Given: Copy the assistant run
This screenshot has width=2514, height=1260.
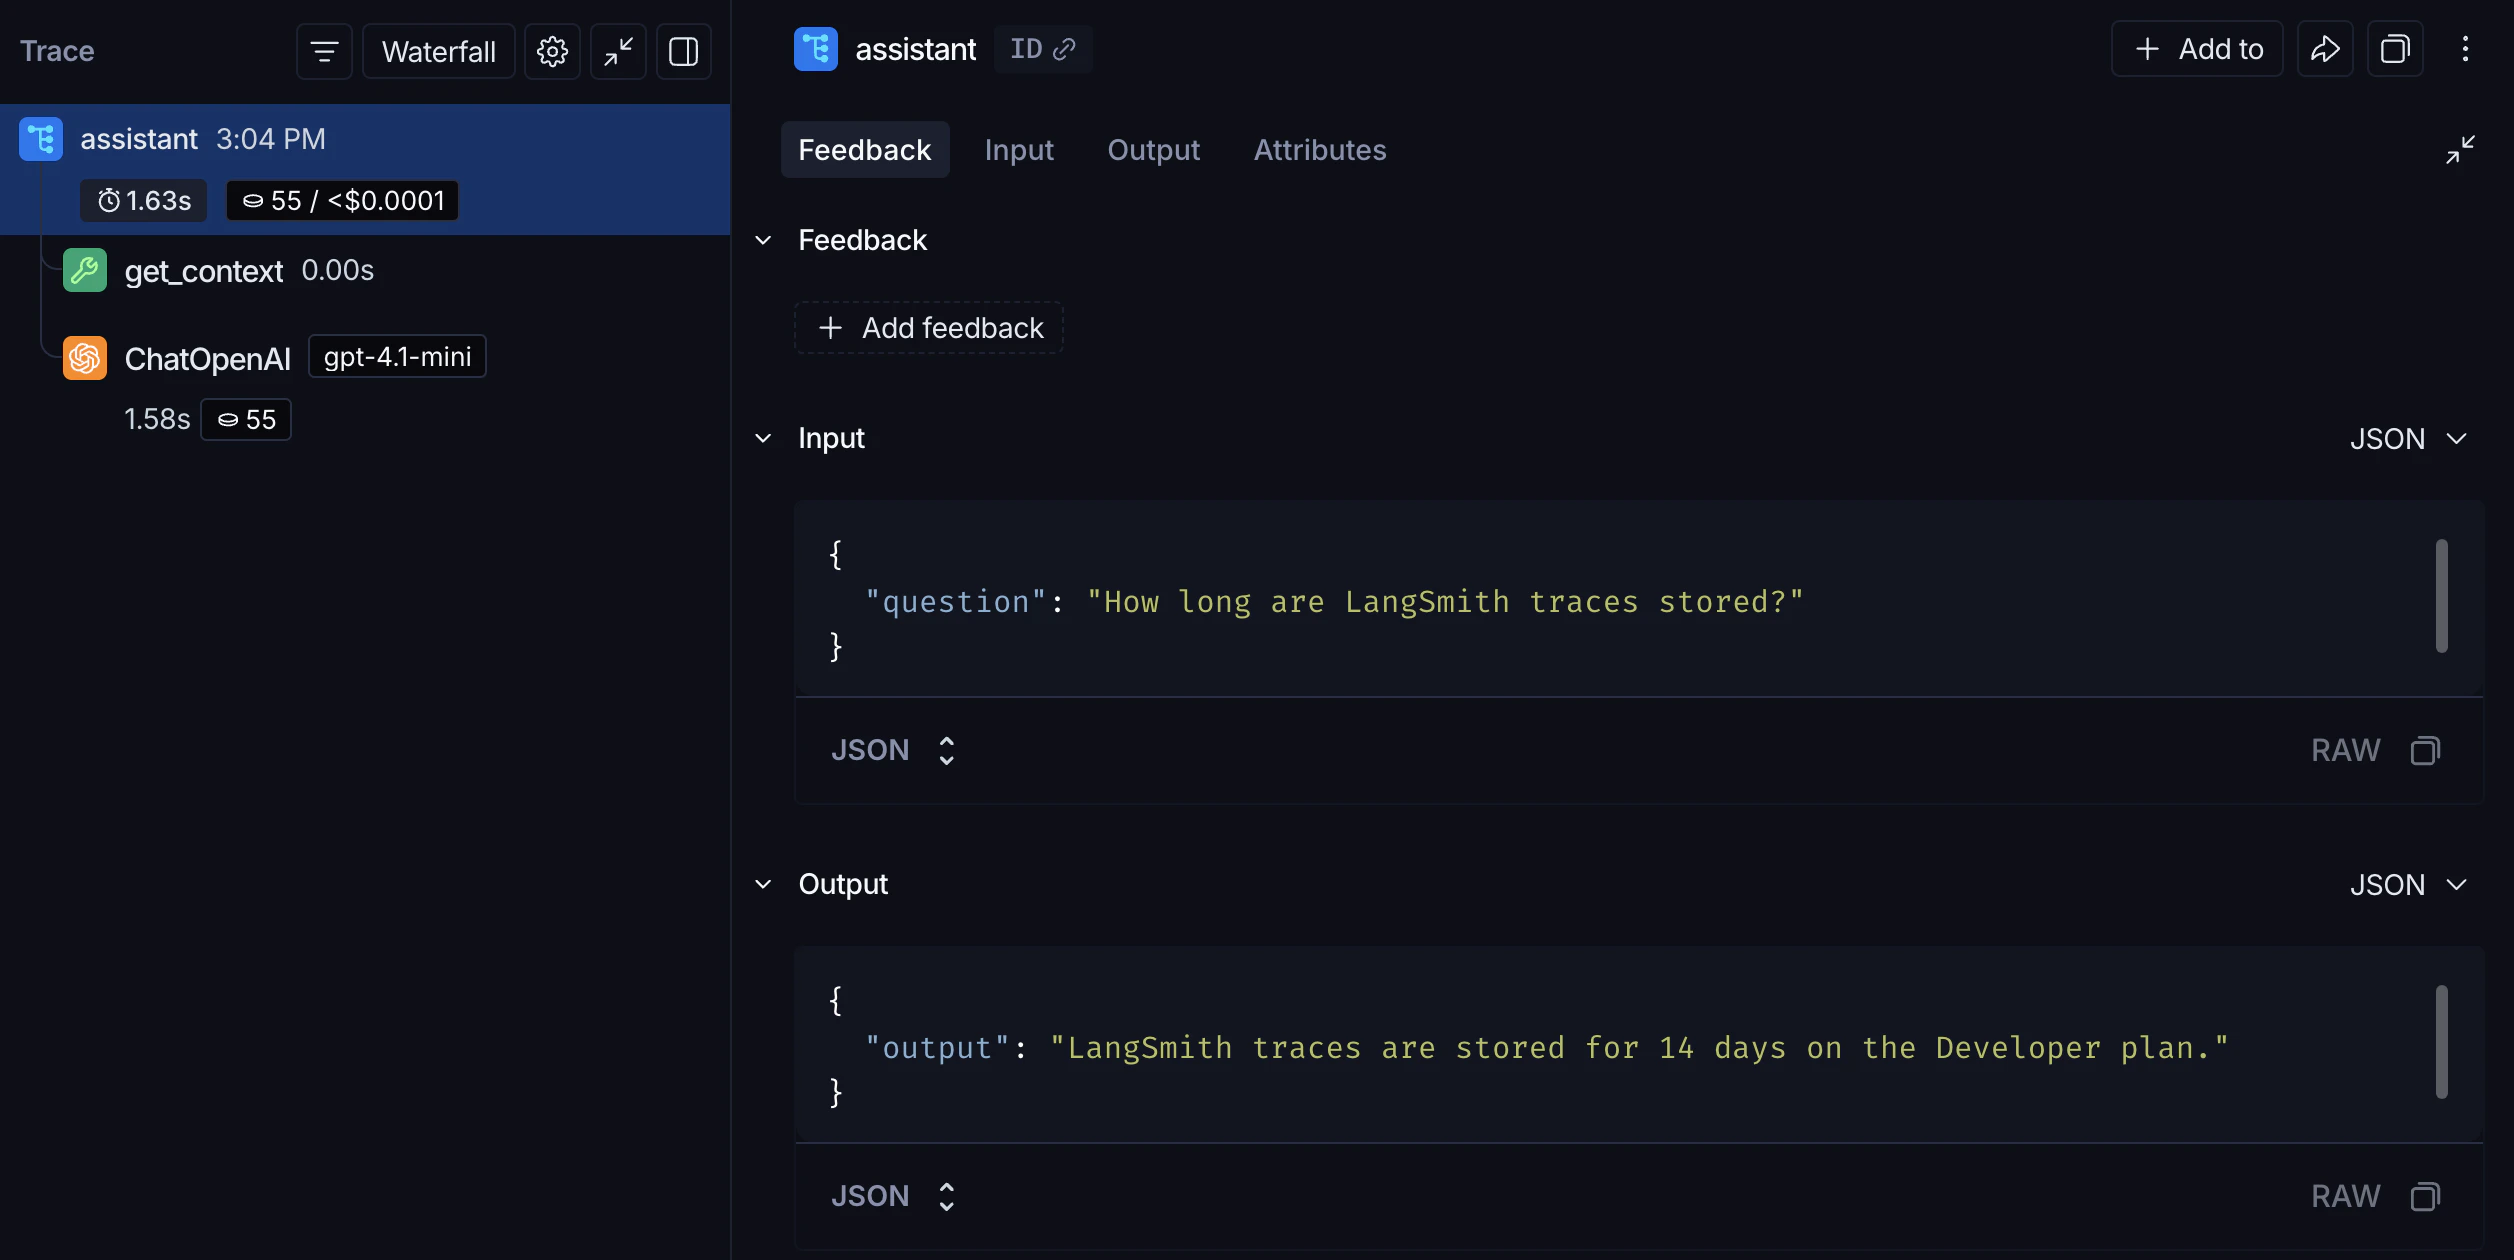Looking at the screenshot, I should coord(2396,48).
